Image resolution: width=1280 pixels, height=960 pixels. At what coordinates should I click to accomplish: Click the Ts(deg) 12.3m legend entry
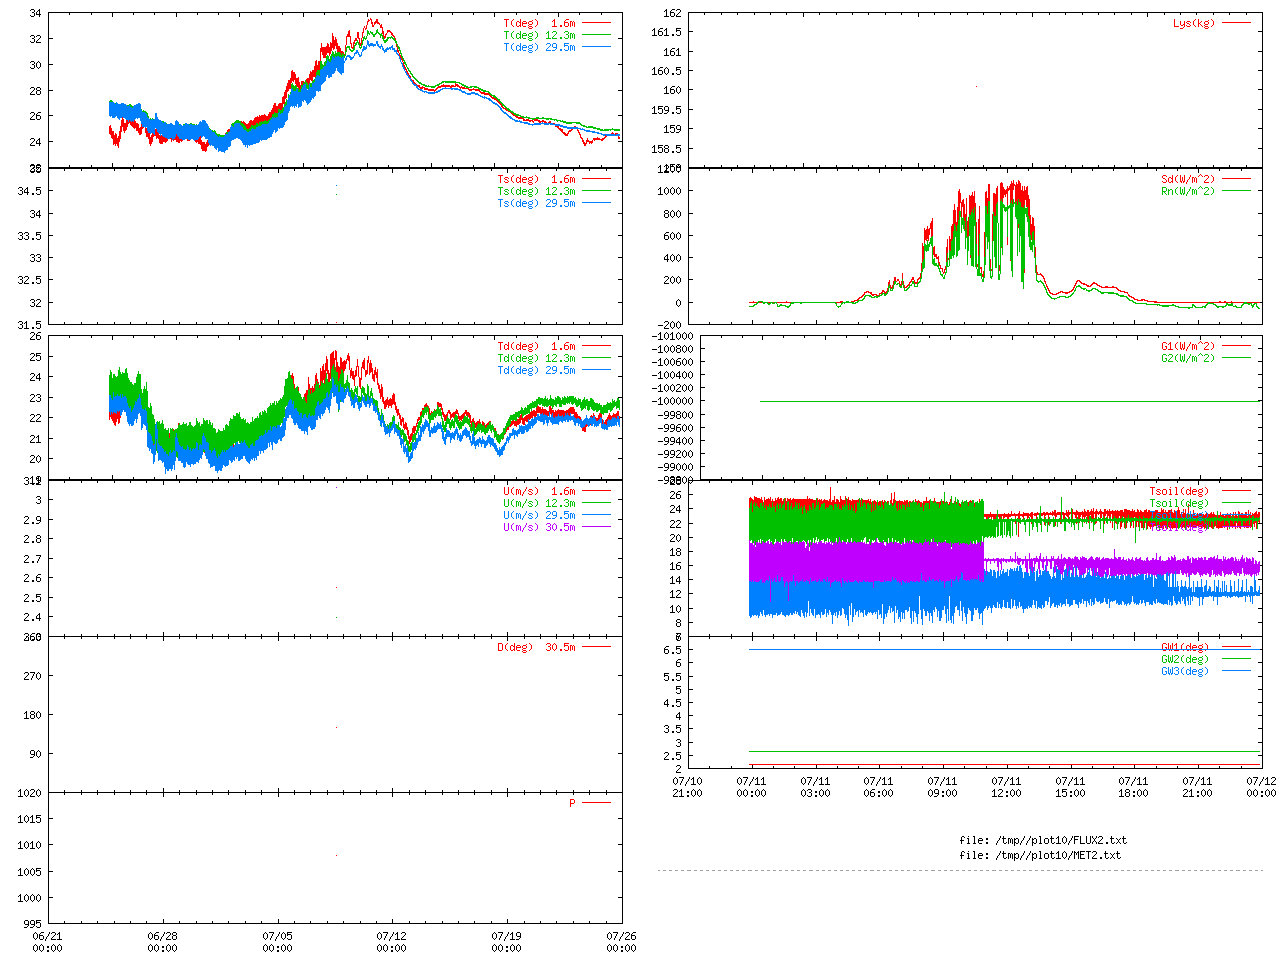(537, 191)
